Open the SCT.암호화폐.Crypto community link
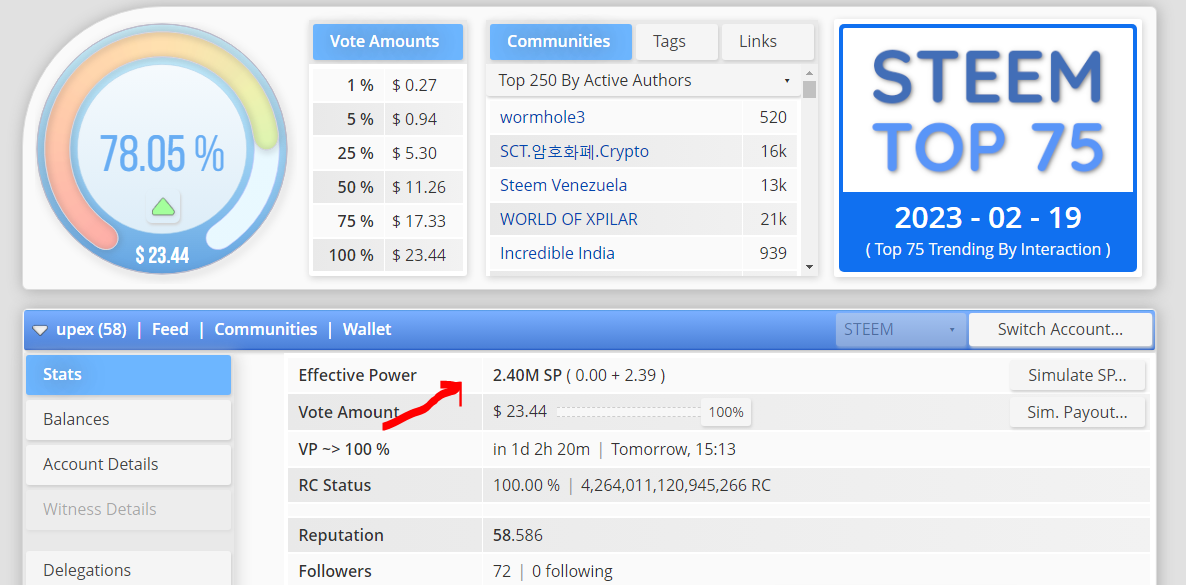This screenshot has height=585, width=1186. click(x=574, y=151)
